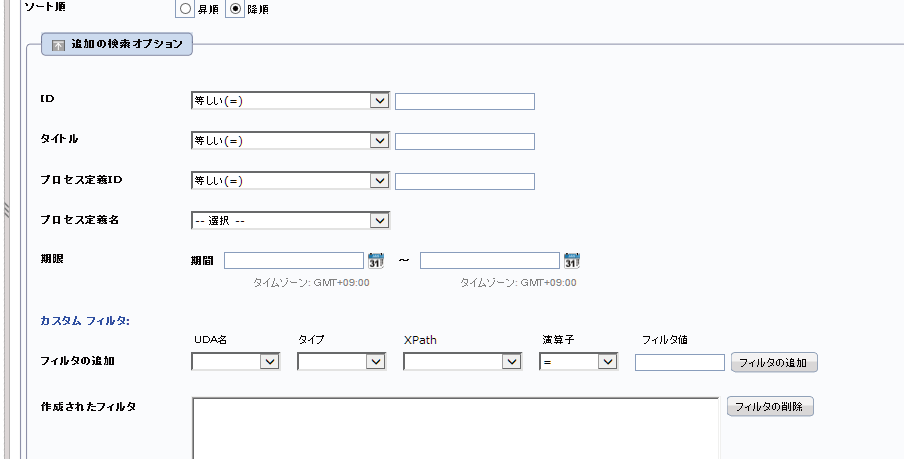904x459 pixels.
Task: Open the タイトル operator dropdown
Action: point(290,141)
